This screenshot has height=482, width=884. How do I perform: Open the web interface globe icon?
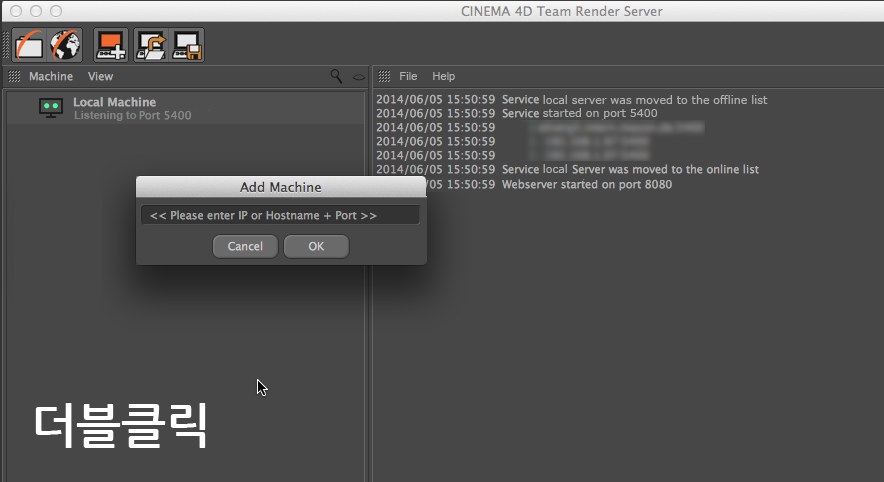[65, 45]
